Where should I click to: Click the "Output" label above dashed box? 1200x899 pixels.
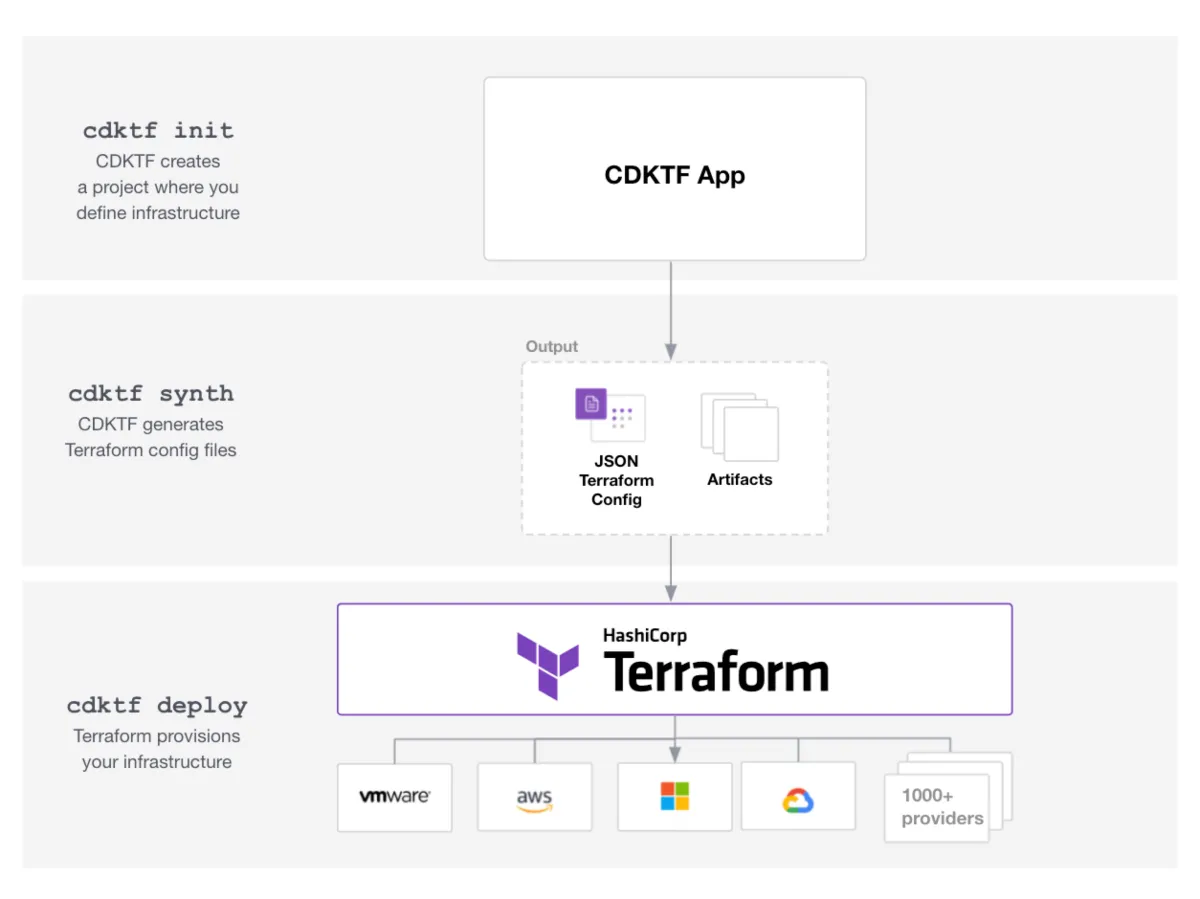pos(552,346)
